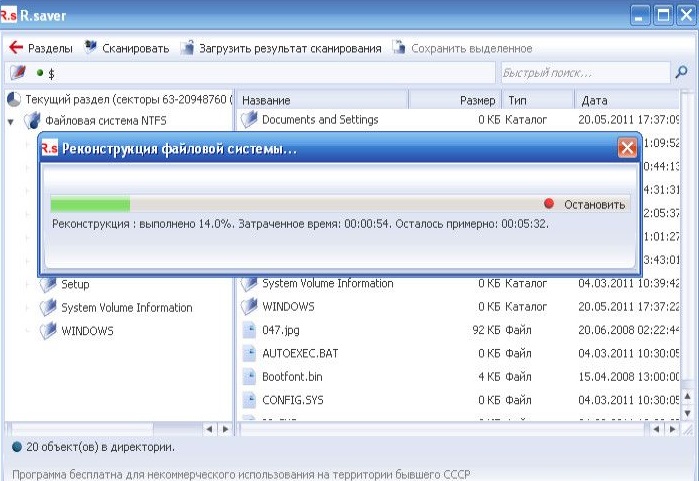Select Текущий раздел tree row

pyautogui.click(x=119, y=99)
